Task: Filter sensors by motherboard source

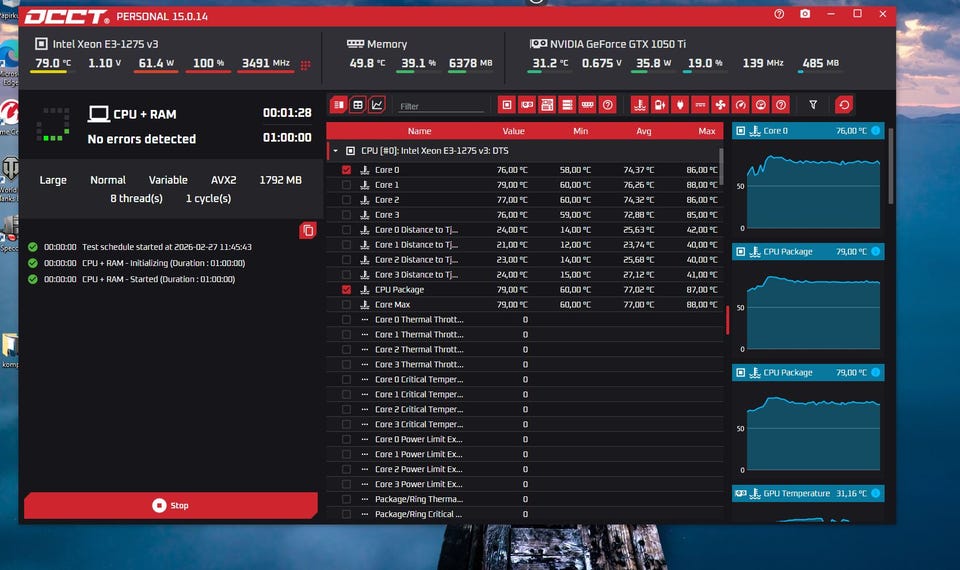Action: tap(547, 105)
